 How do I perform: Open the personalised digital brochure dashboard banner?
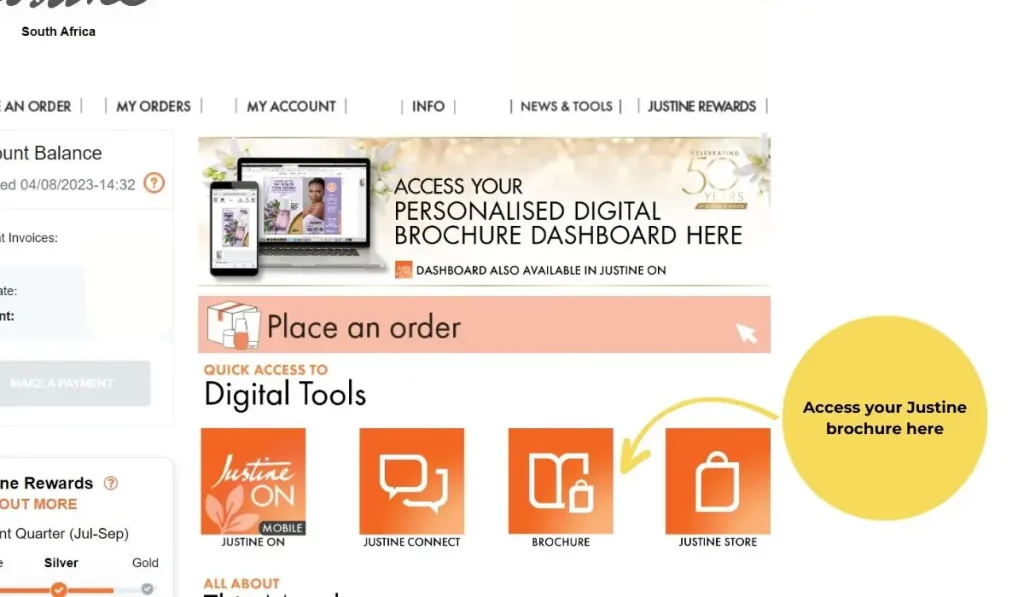coord(484,211)
